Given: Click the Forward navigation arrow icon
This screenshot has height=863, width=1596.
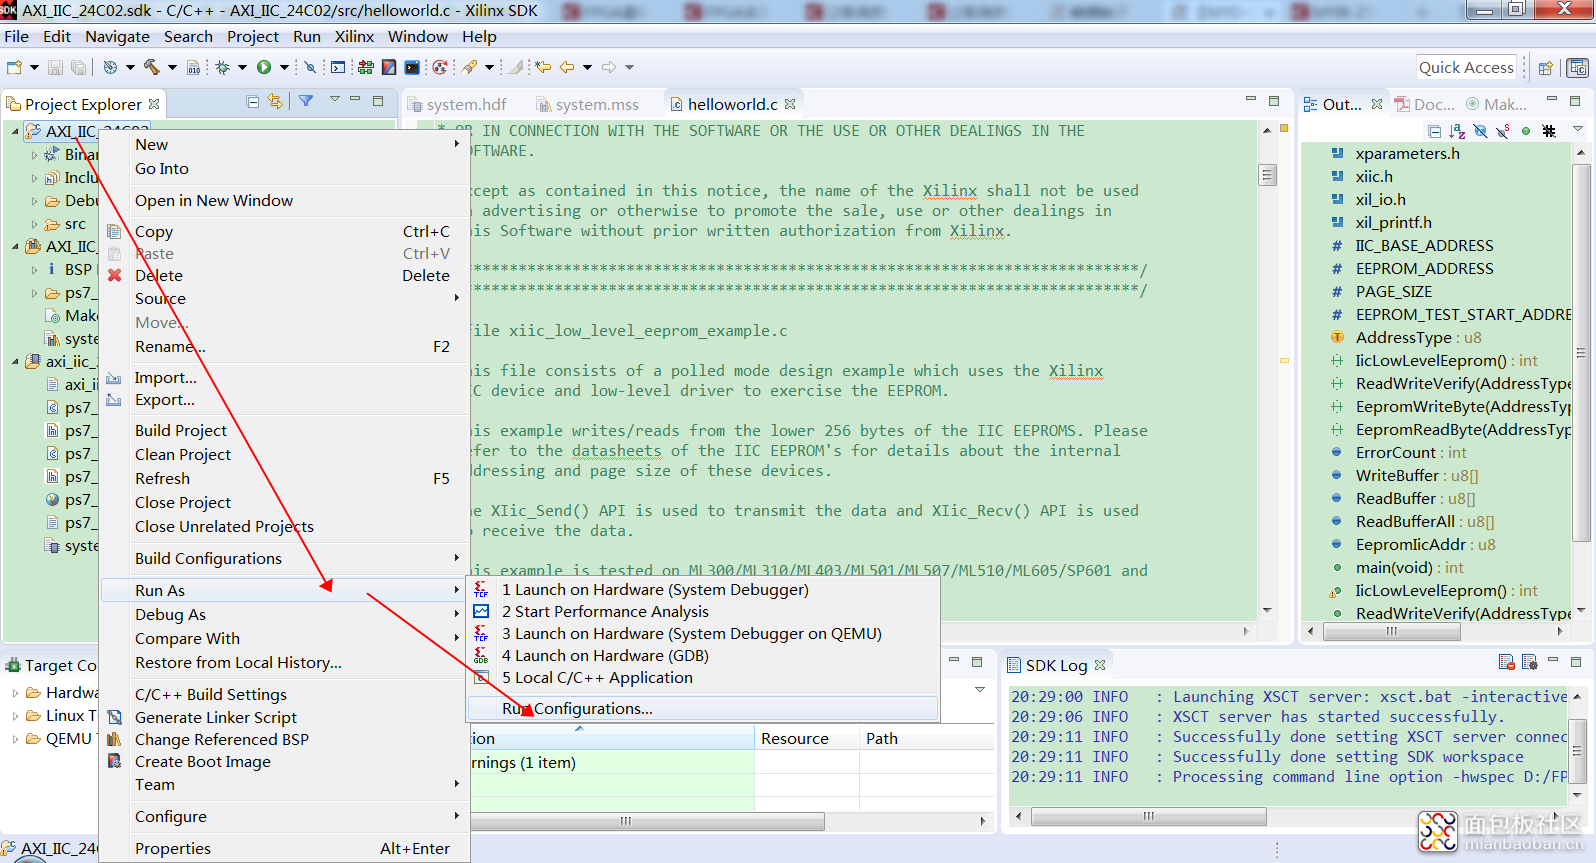Looking at the screenshot, I should [609, 67].
